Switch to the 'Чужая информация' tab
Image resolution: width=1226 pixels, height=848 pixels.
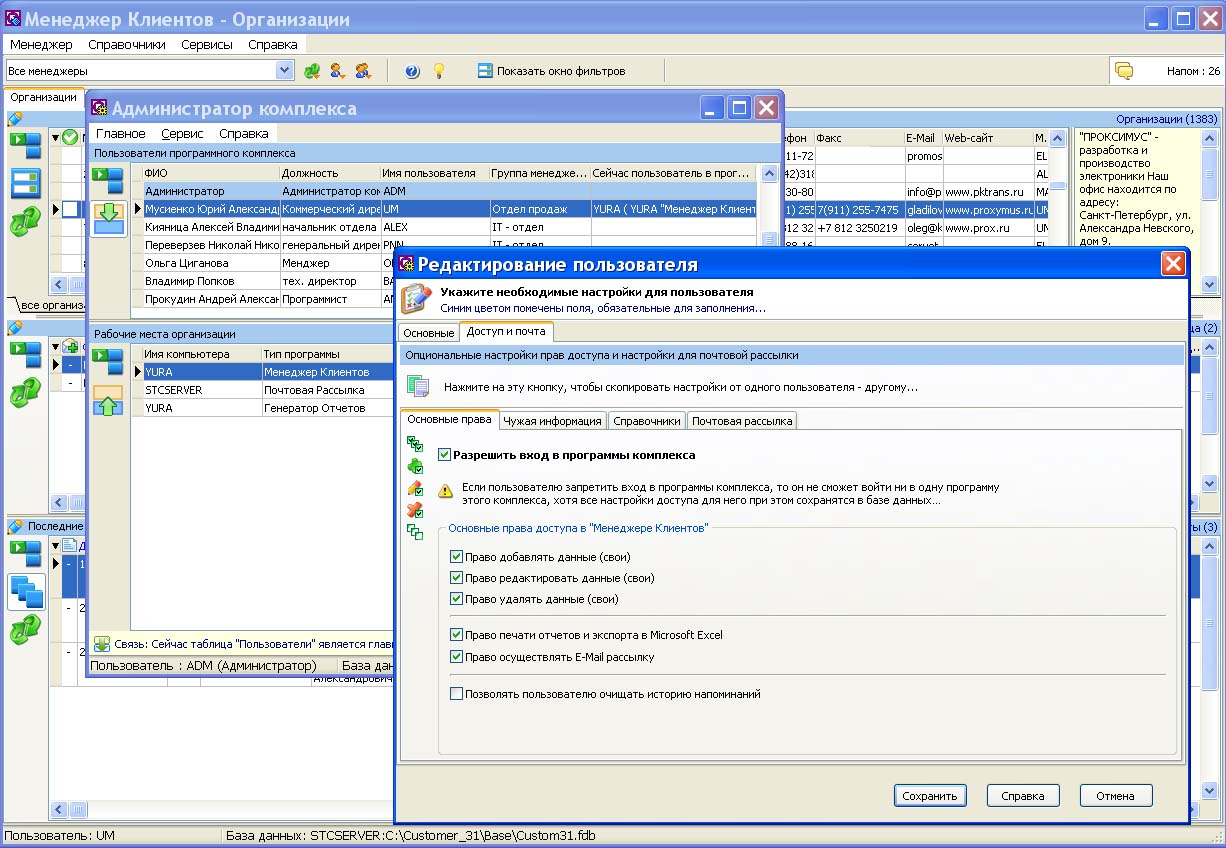point(553,421)
